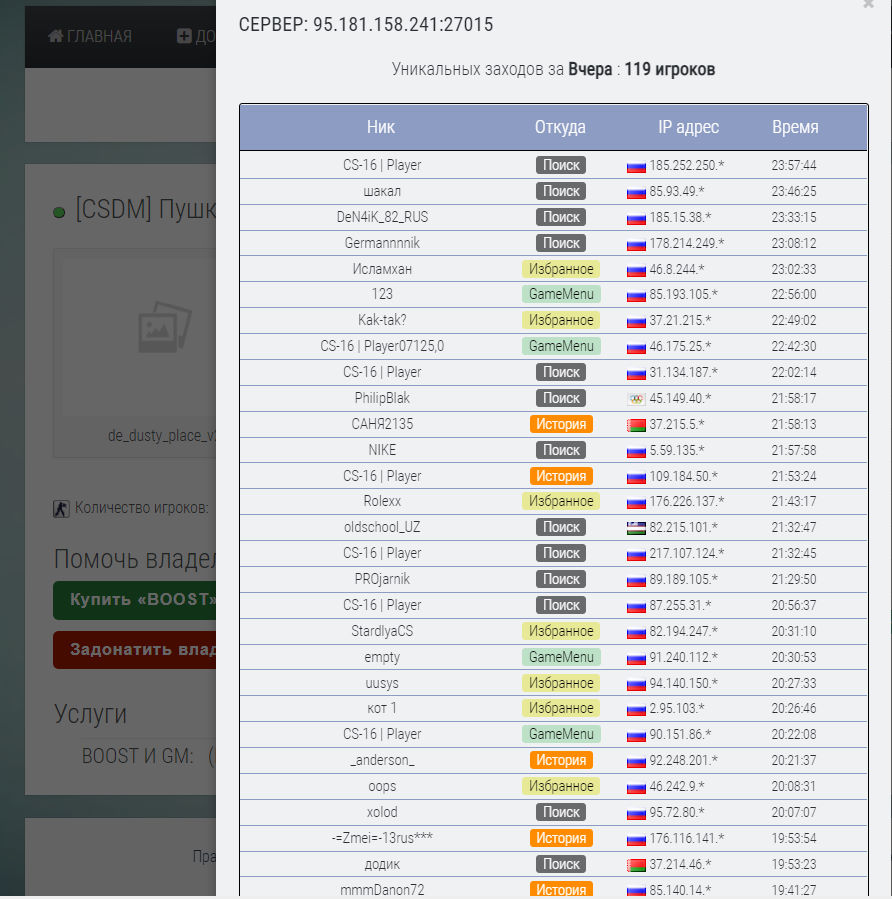Click the Купить «BOOST» green button
Image resolution: width=892 pixels, height=899 pixels.
135,600
